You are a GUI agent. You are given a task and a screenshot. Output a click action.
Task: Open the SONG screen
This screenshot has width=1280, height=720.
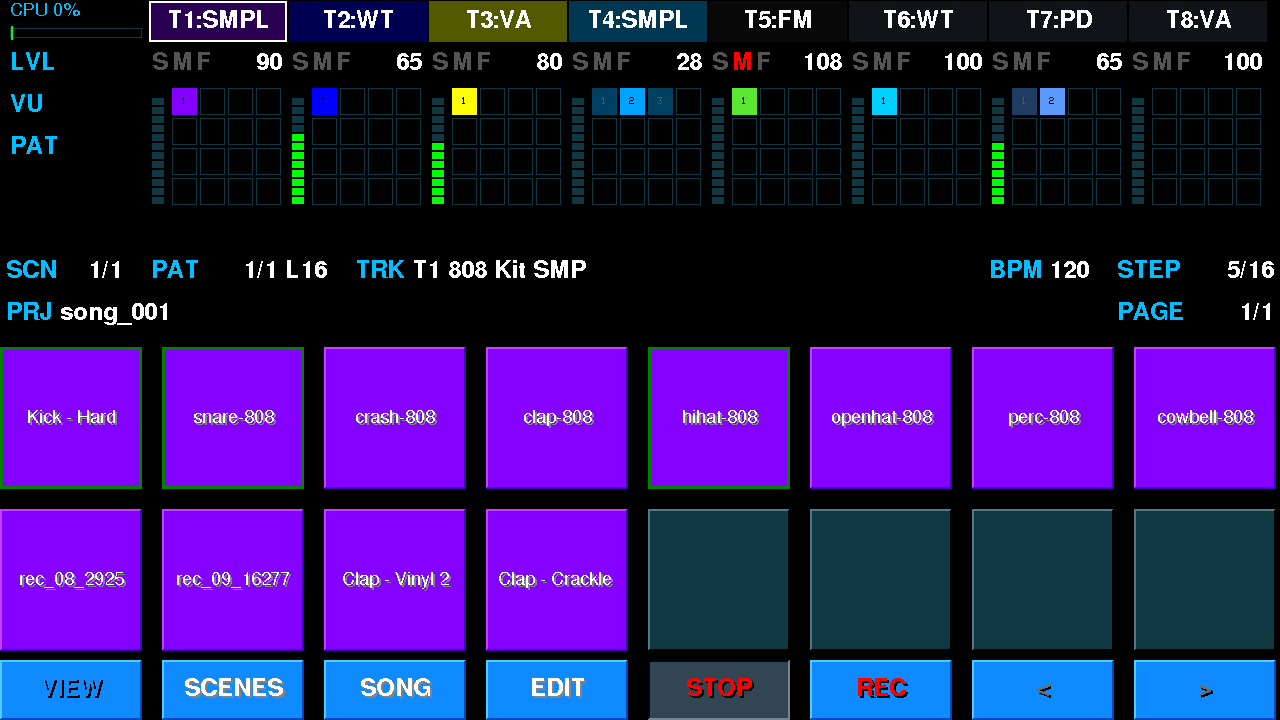pyautogui.click(x=395, y=689)
